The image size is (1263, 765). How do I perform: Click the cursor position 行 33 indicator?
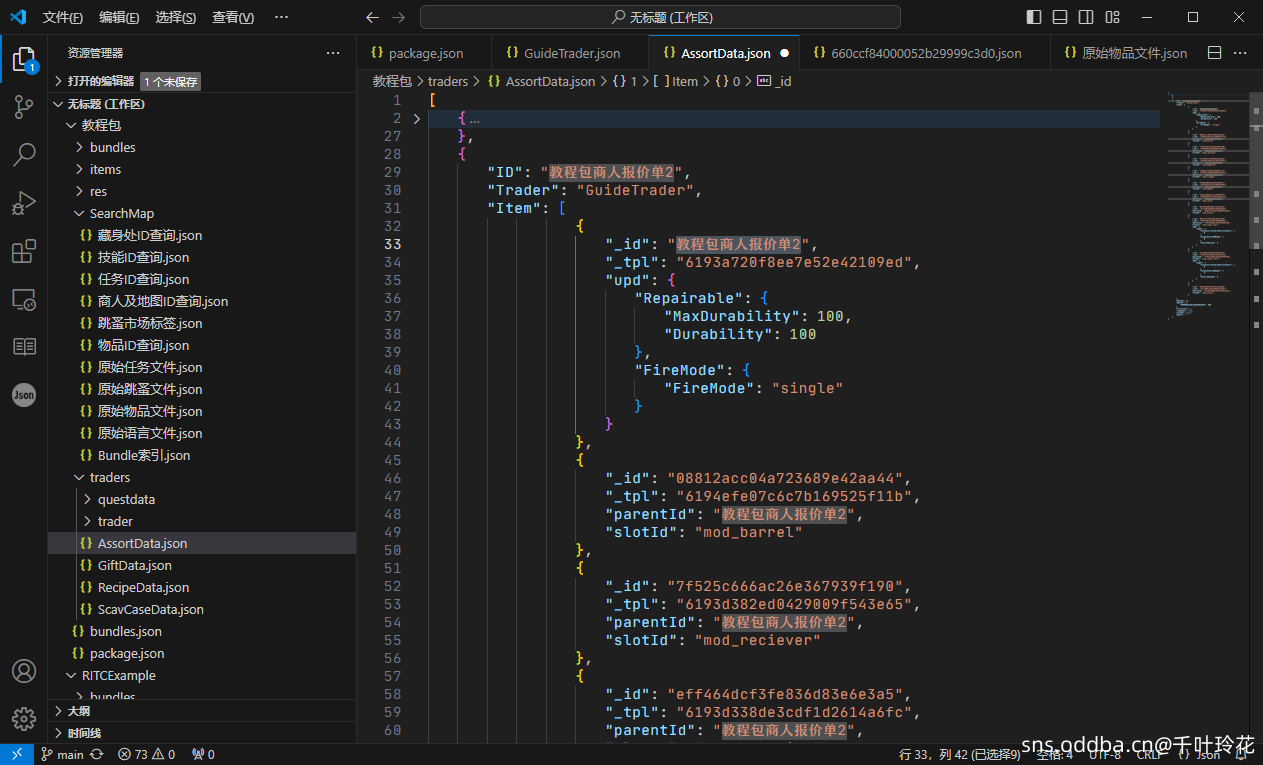click(960, 755)
